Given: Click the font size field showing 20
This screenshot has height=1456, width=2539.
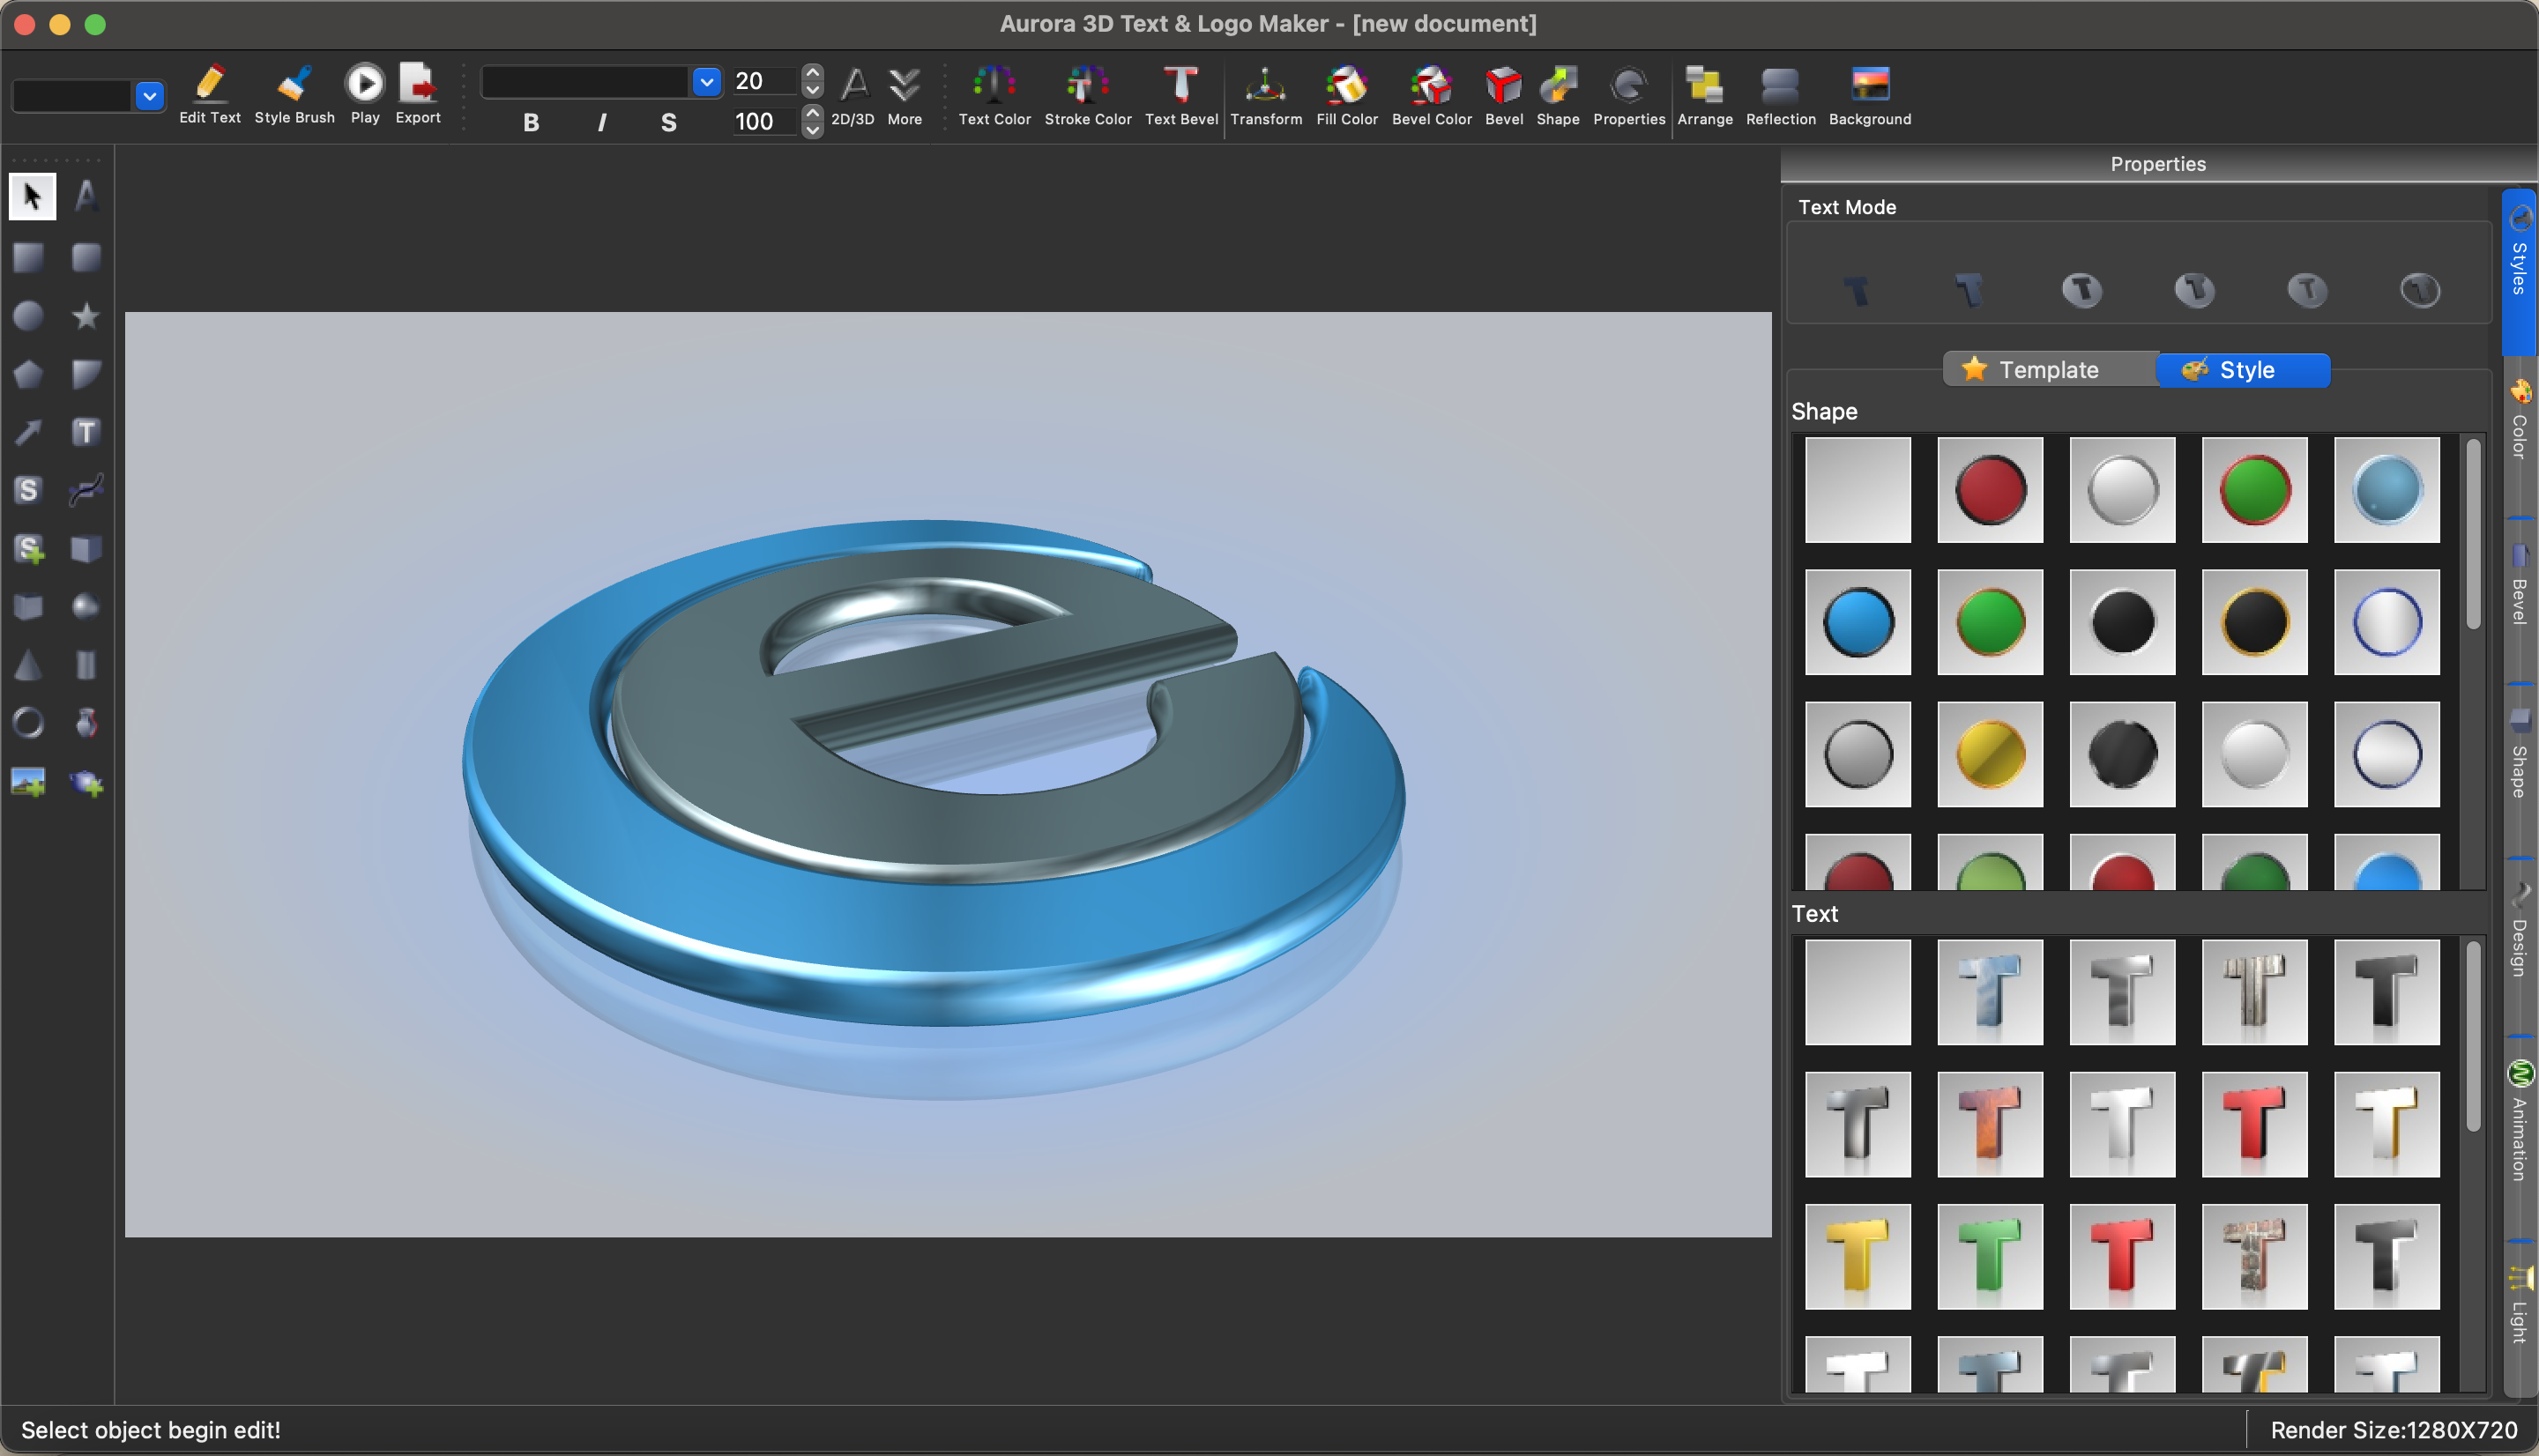Looking at the screenshot, I should [x=765, y=81].
